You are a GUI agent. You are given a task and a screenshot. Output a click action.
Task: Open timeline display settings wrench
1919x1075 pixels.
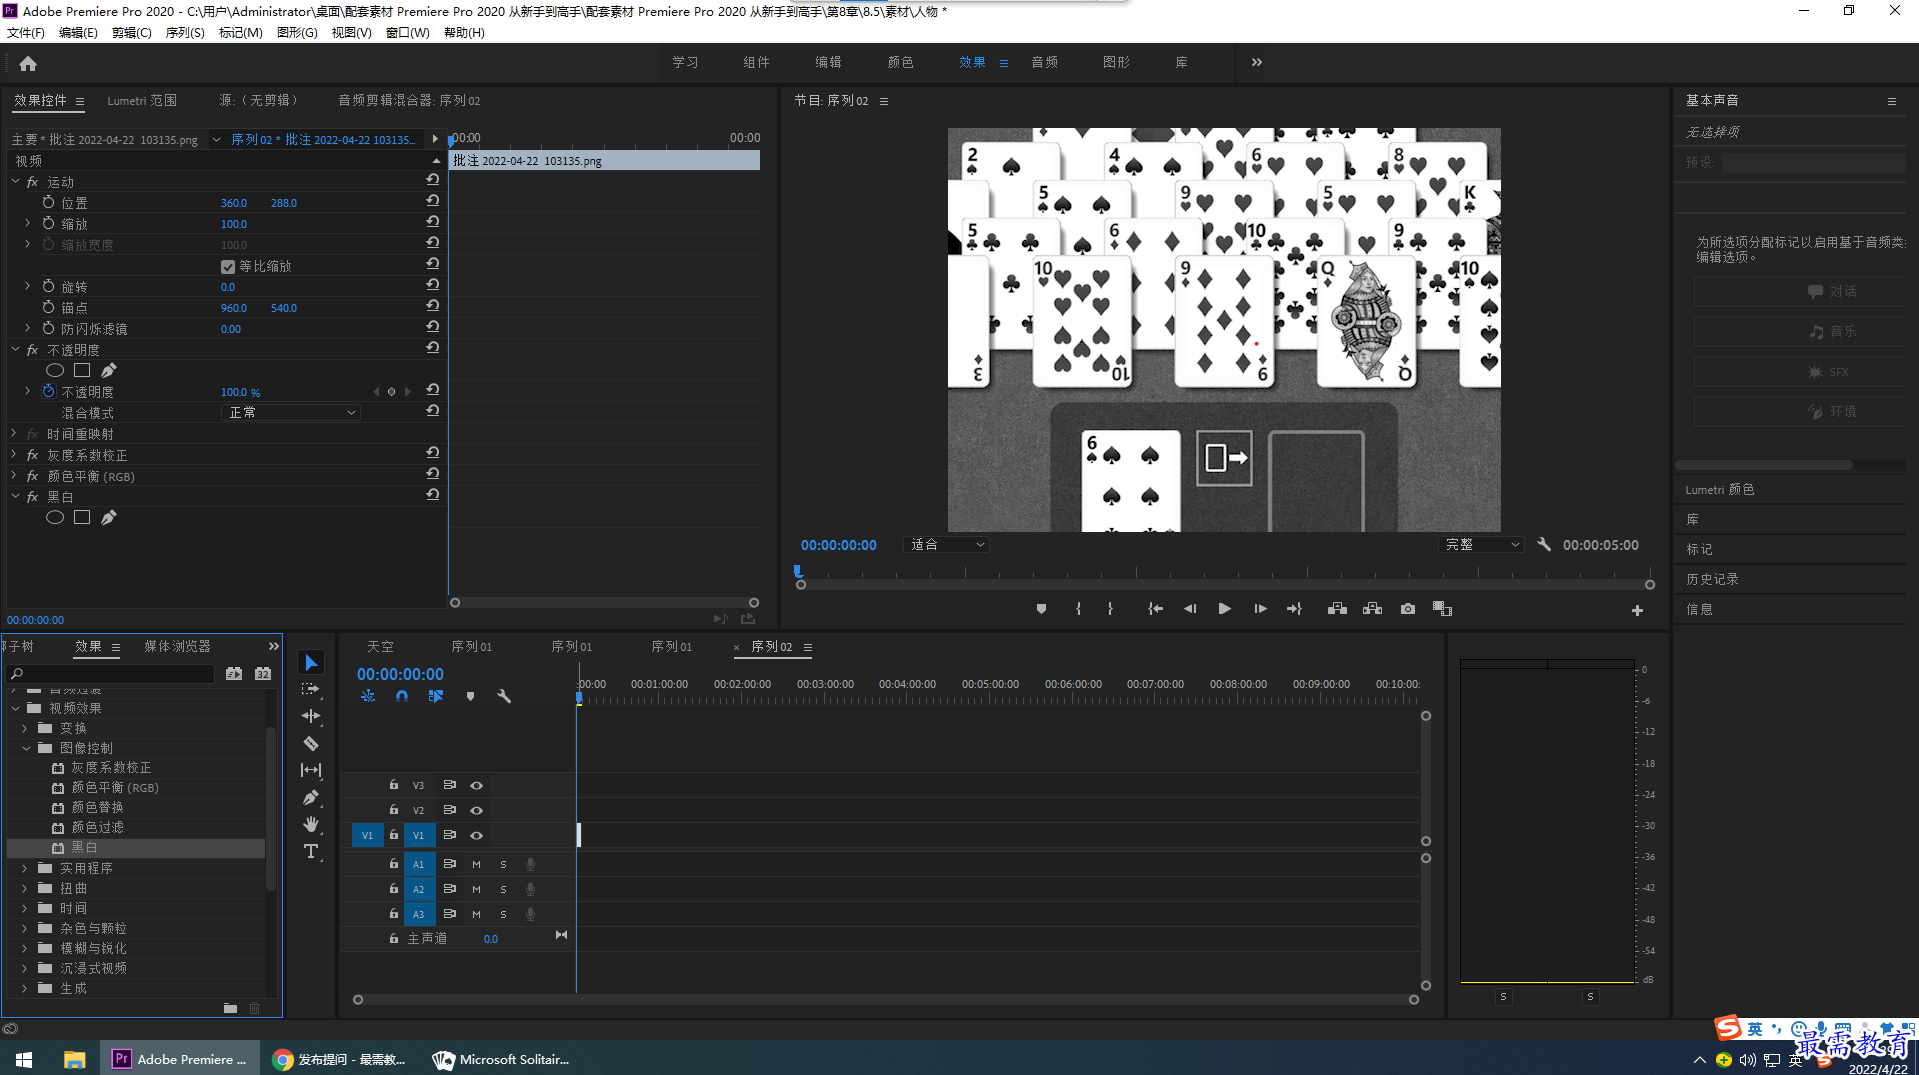click(x=504, y=696)
